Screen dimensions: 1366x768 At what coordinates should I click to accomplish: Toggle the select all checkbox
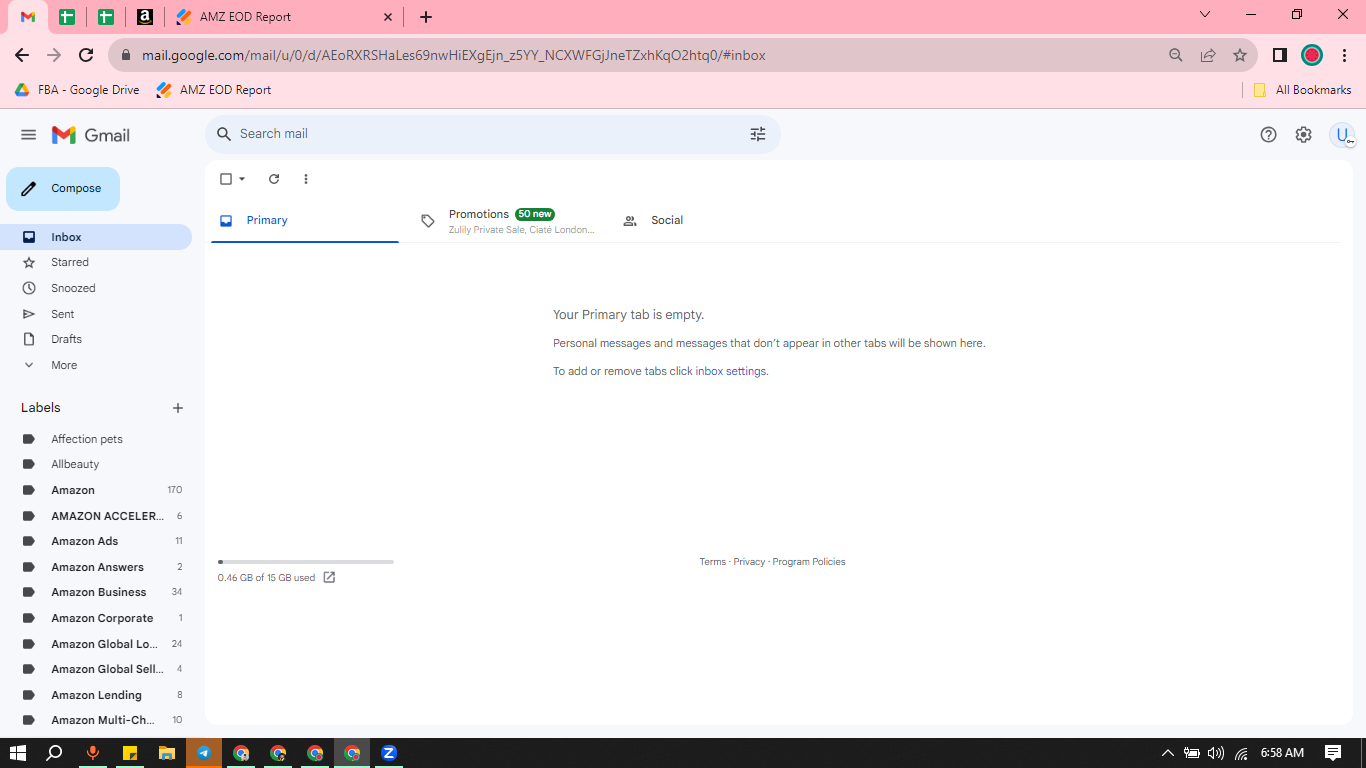click(x=226, y=179)
